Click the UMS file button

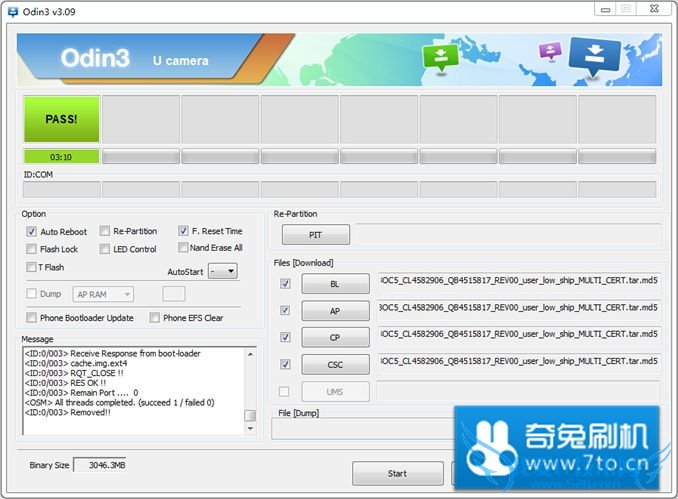[336, 392]
